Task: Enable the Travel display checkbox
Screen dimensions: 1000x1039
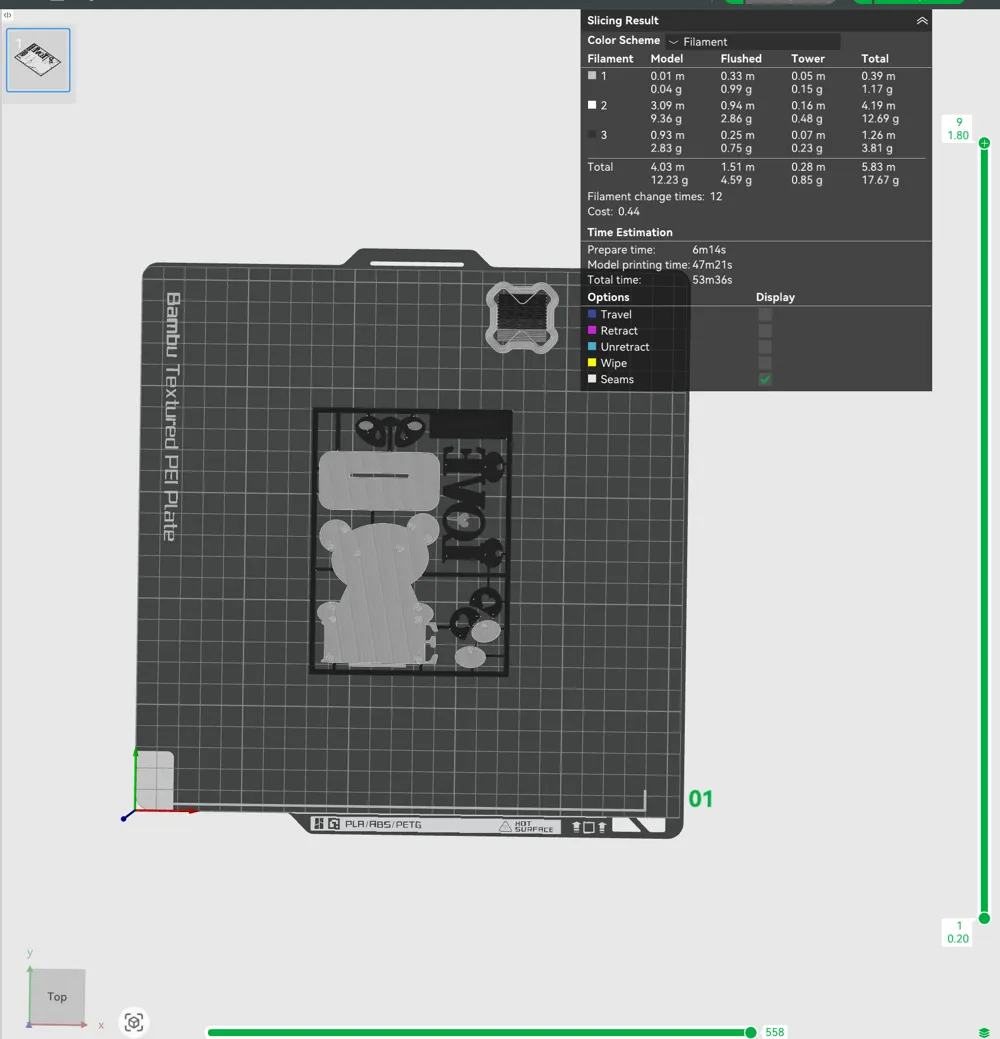Action: coord(765,313)
